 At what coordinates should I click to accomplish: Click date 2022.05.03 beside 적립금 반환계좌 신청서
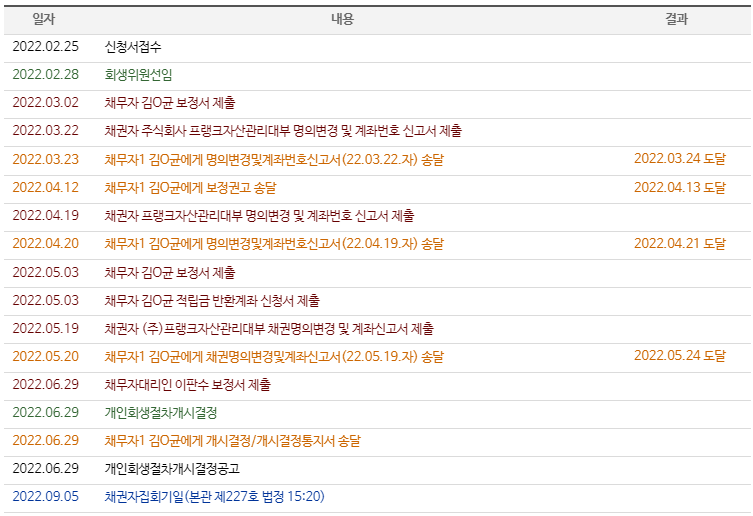[46, 300]
